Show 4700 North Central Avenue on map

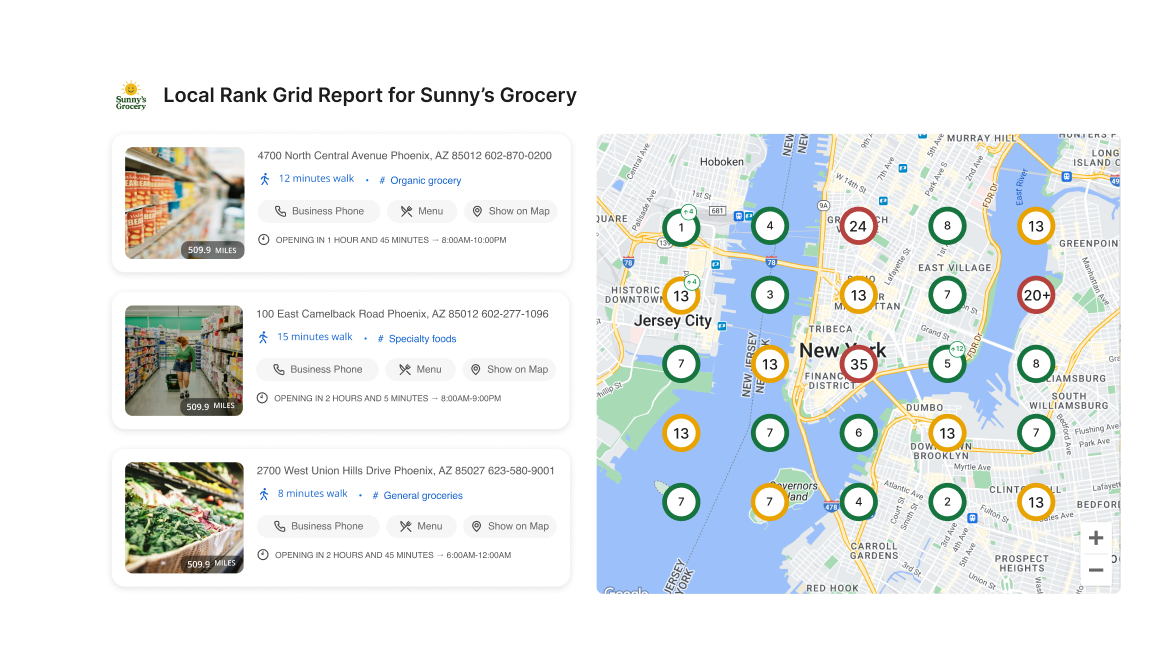[x=511, y=211]
